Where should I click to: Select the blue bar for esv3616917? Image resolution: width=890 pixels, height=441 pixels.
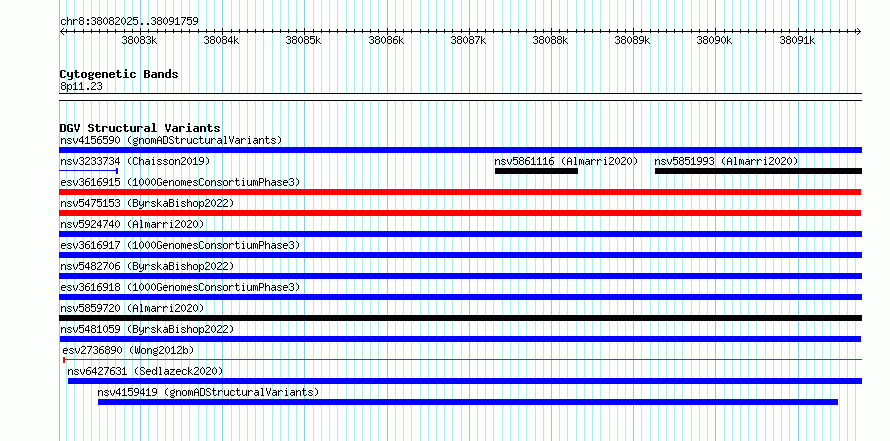click(x=460, y=255)
